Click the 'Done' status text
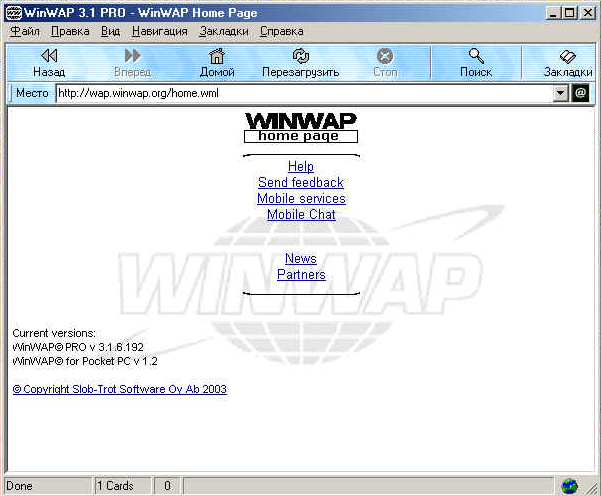 pyautogui.click(x=19, y=486)
